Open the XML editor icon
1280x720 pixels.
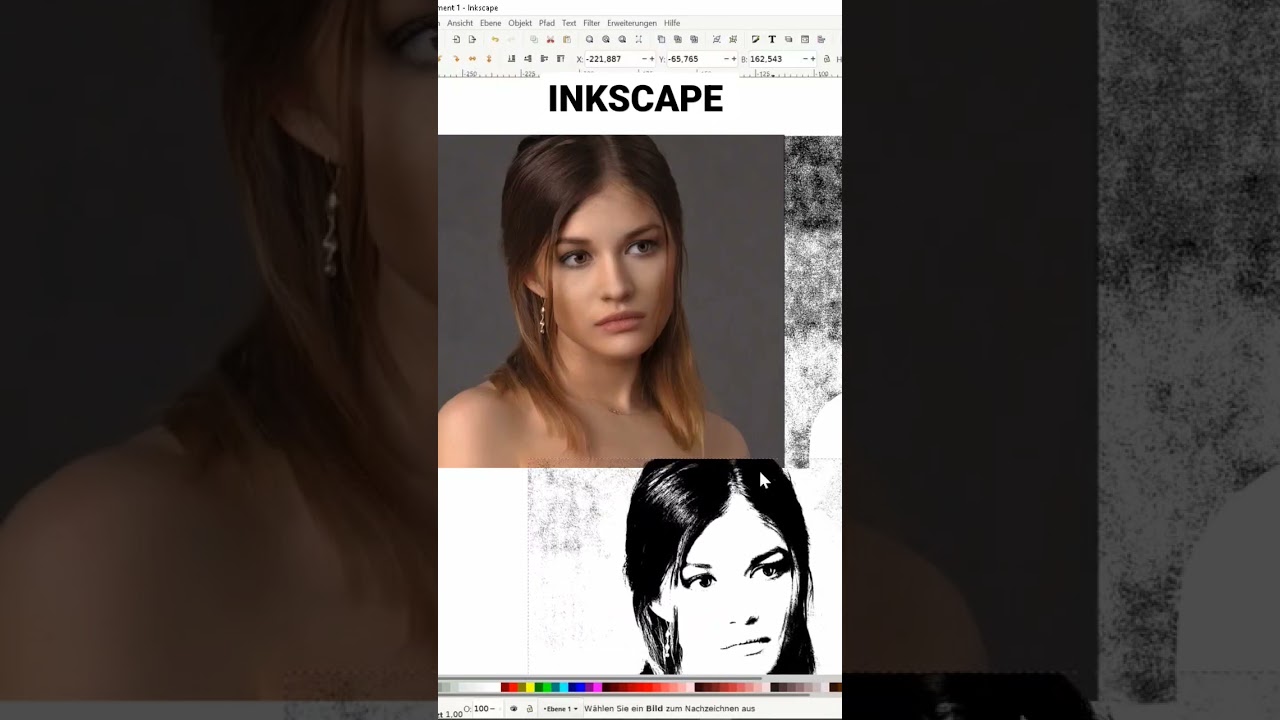click(805, 40)
